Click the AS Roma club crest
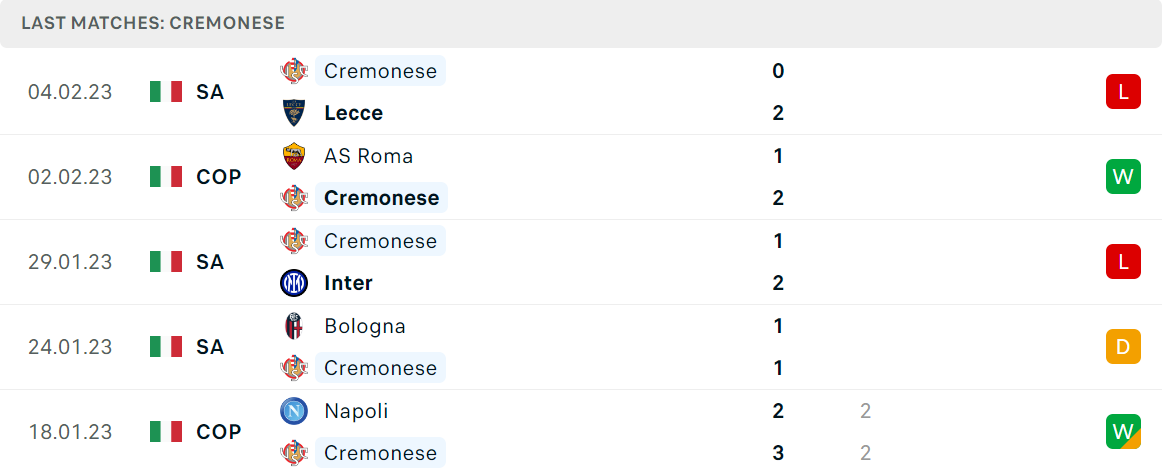 pyautogui.click(x=294, y=156)
